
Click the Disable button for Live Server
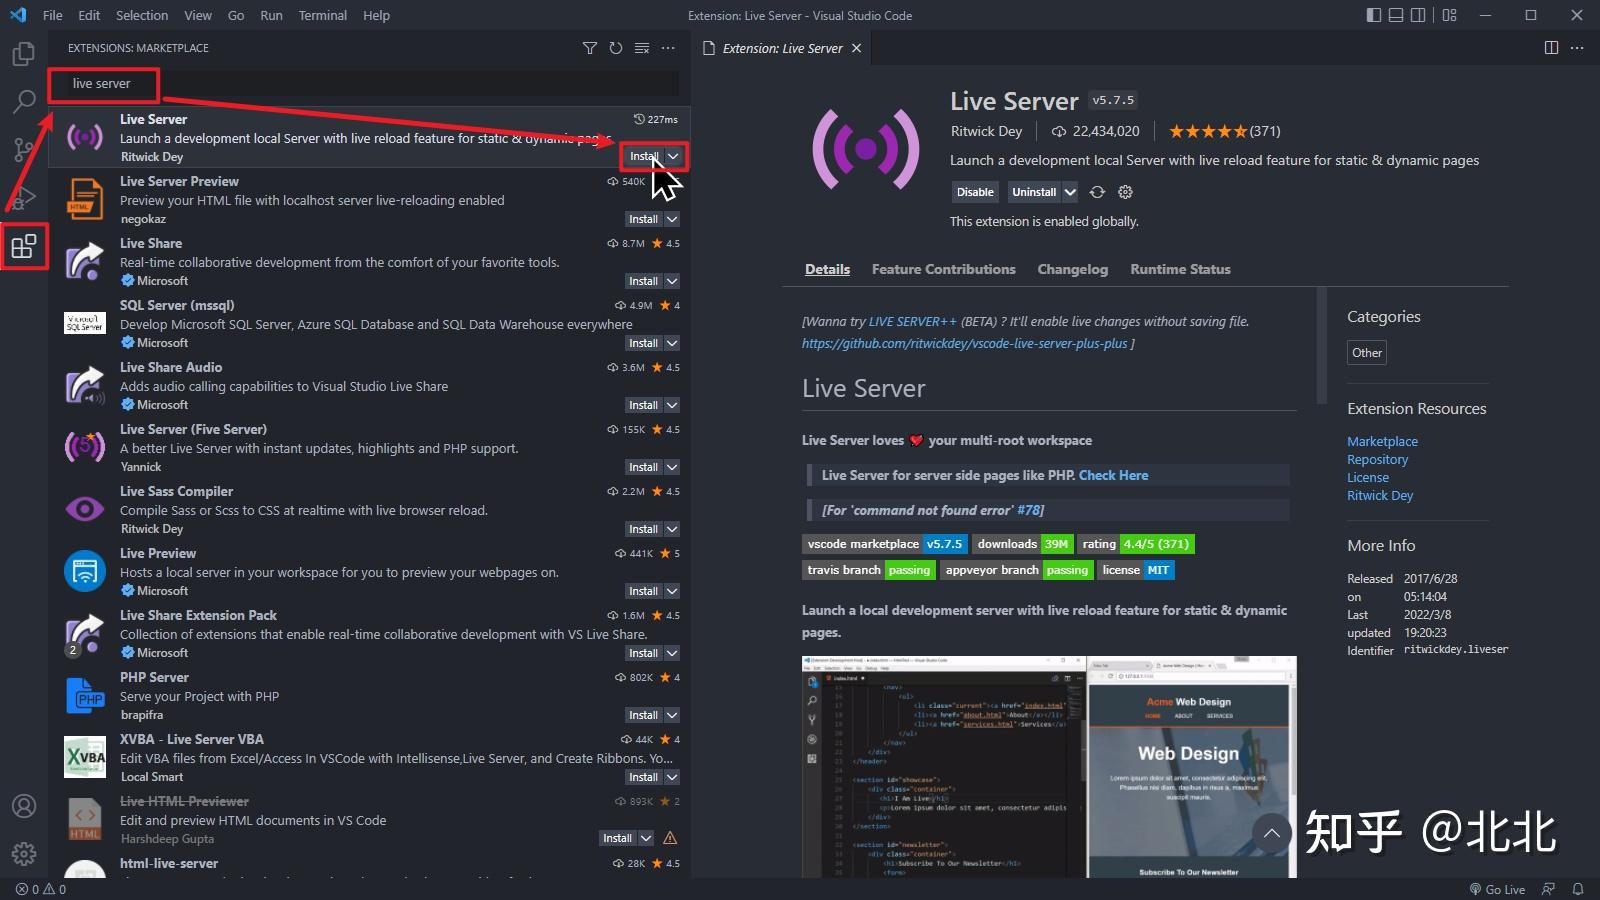pyautogui.click(x=975, y=192)
